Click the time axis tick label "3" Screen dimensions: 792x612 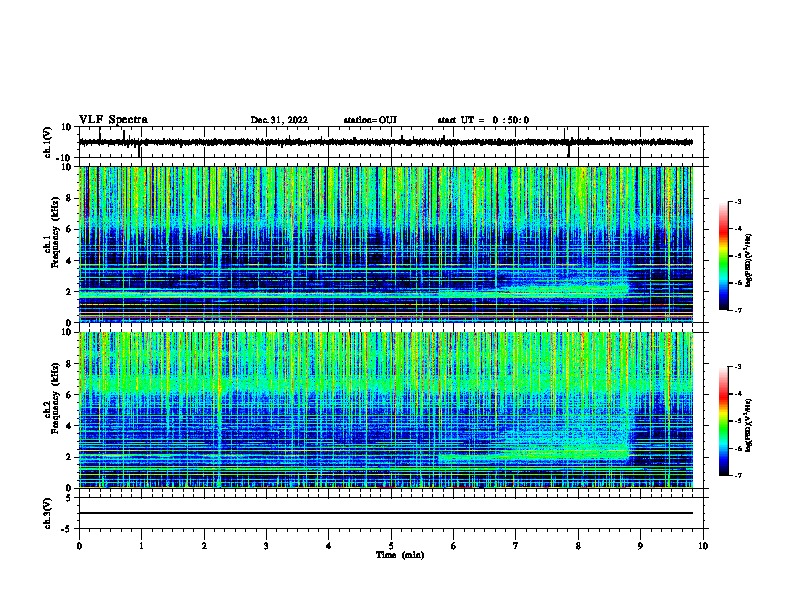point(266,546)
